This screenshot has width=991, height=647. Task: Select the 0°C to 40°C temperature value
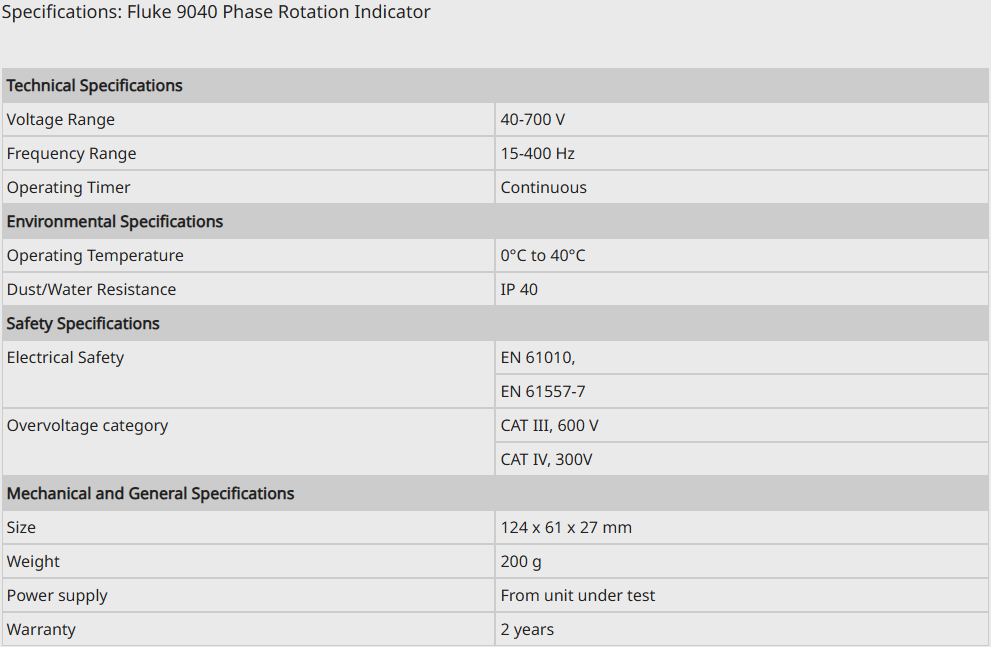tap(543, 256)
